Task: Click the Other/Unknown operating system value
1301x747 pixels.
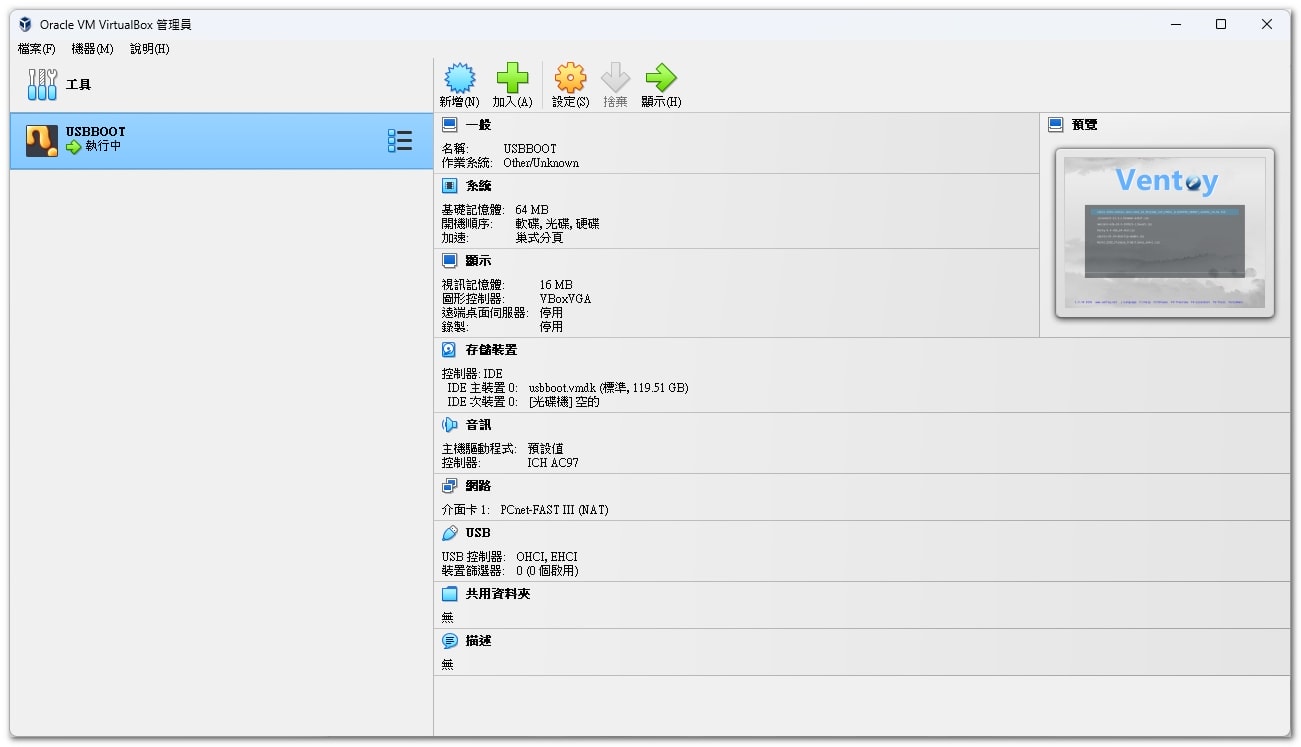Action: (541, 163)
